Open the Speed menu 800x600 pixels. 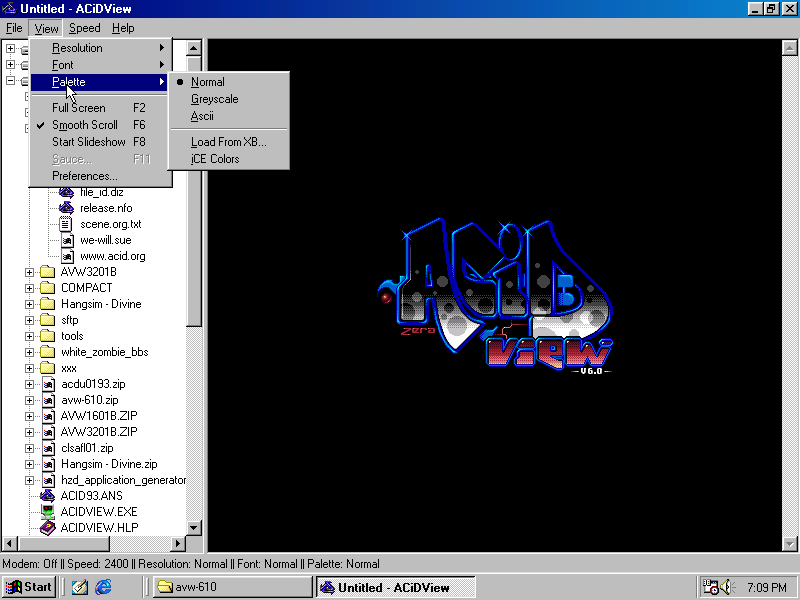(84, 28)
